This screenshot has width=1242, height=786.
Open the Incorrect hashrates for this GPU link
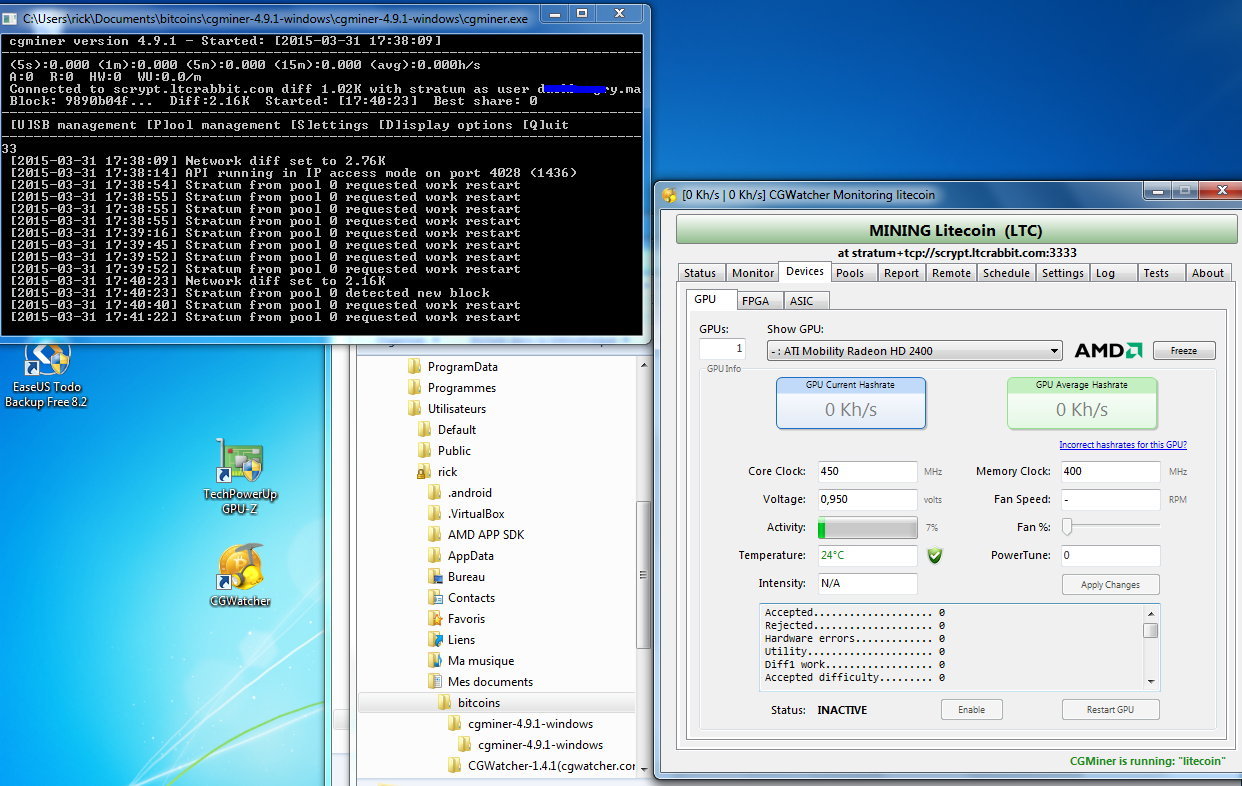tap(1122, 445)
